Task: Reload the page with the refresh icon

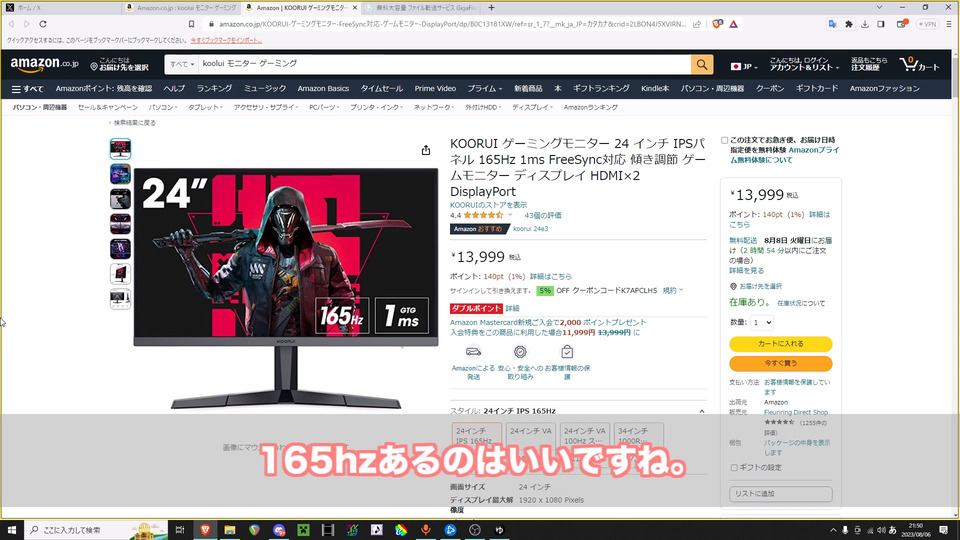Action: point(43,24)
